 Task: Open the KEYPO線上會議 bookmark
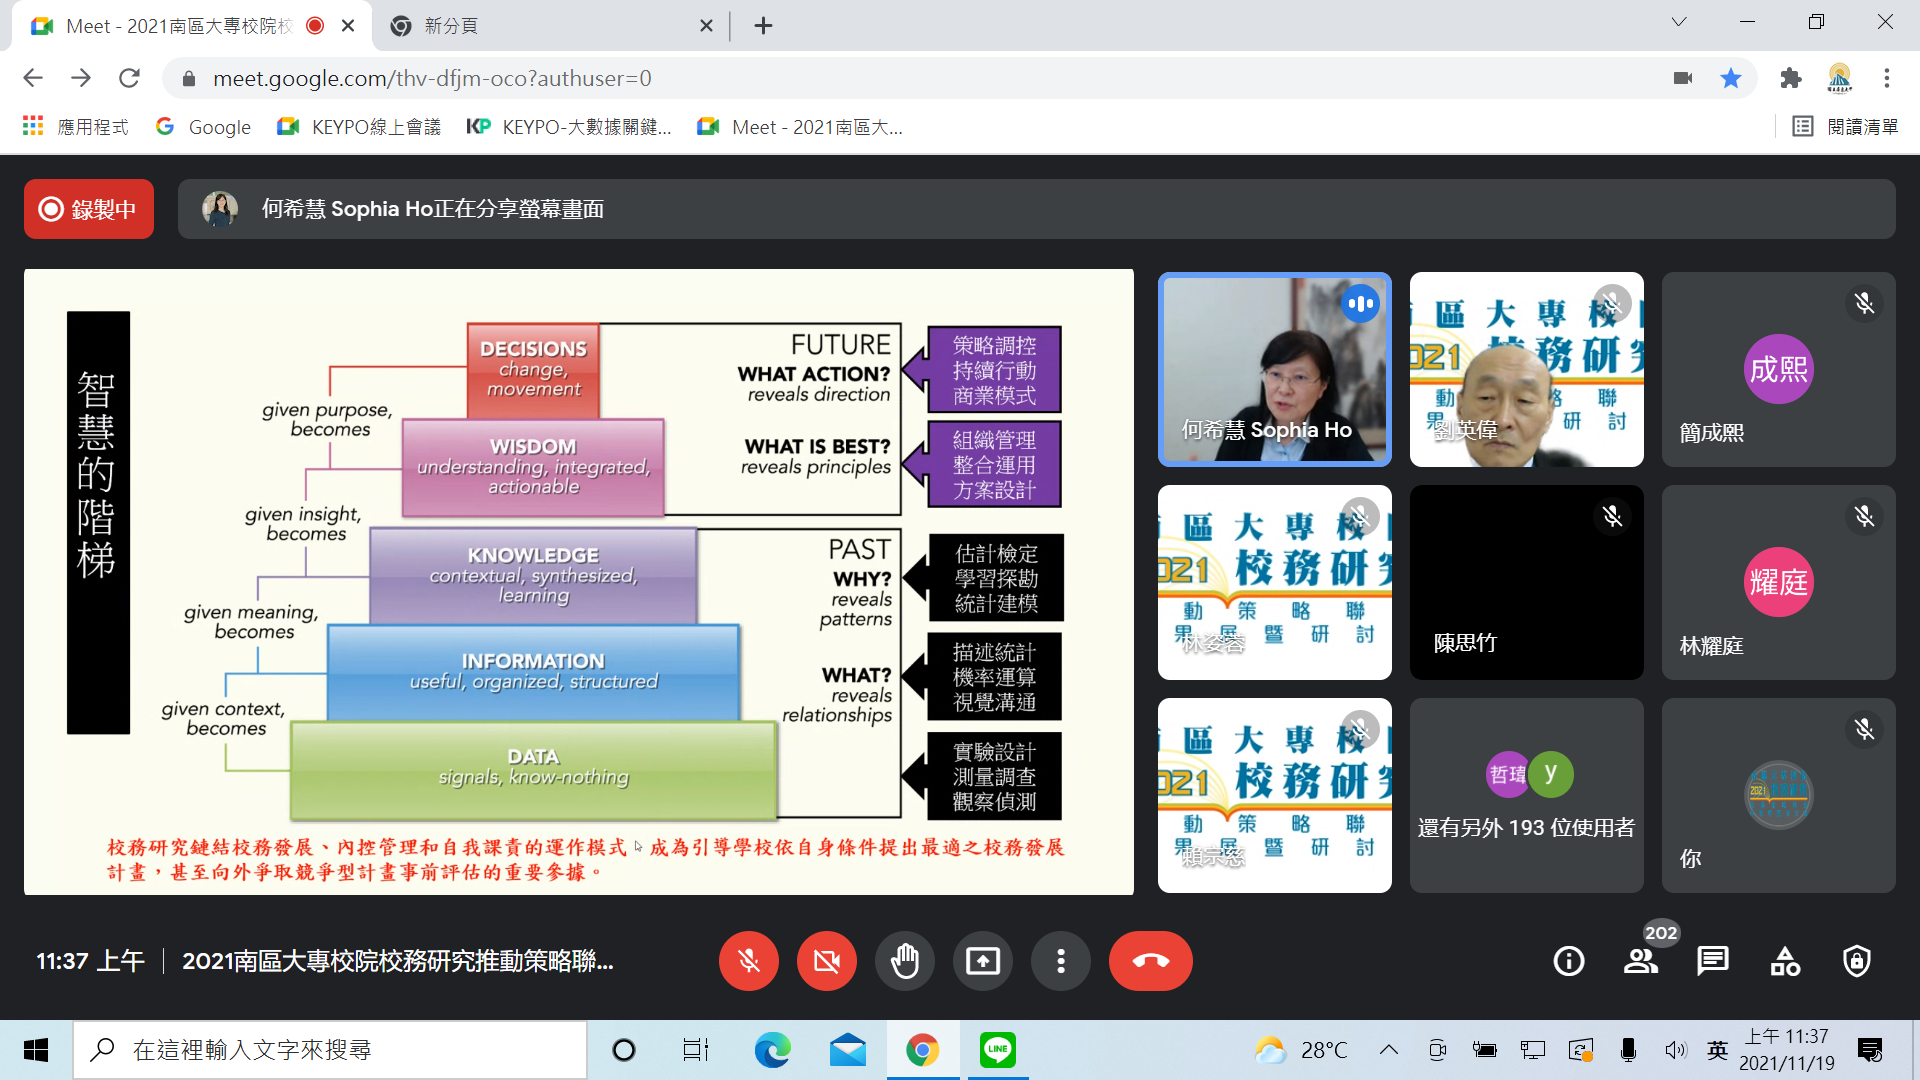(360, 127)
